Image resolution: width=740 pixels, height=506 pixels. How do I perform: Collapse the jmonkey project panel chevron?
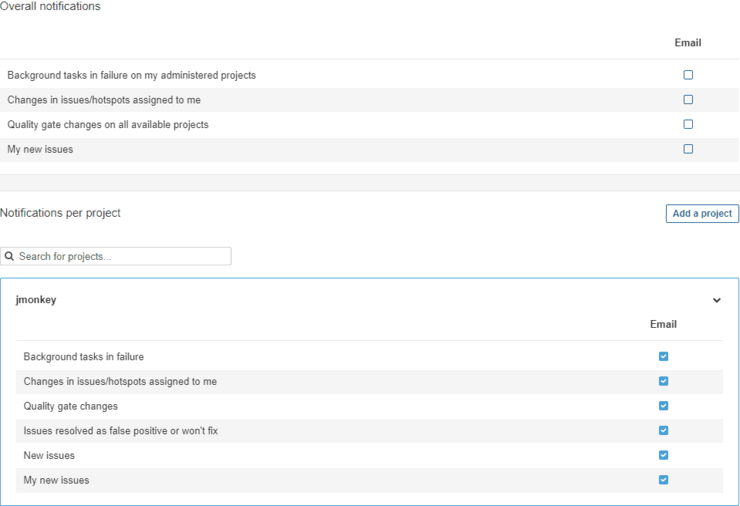[717, 300]
